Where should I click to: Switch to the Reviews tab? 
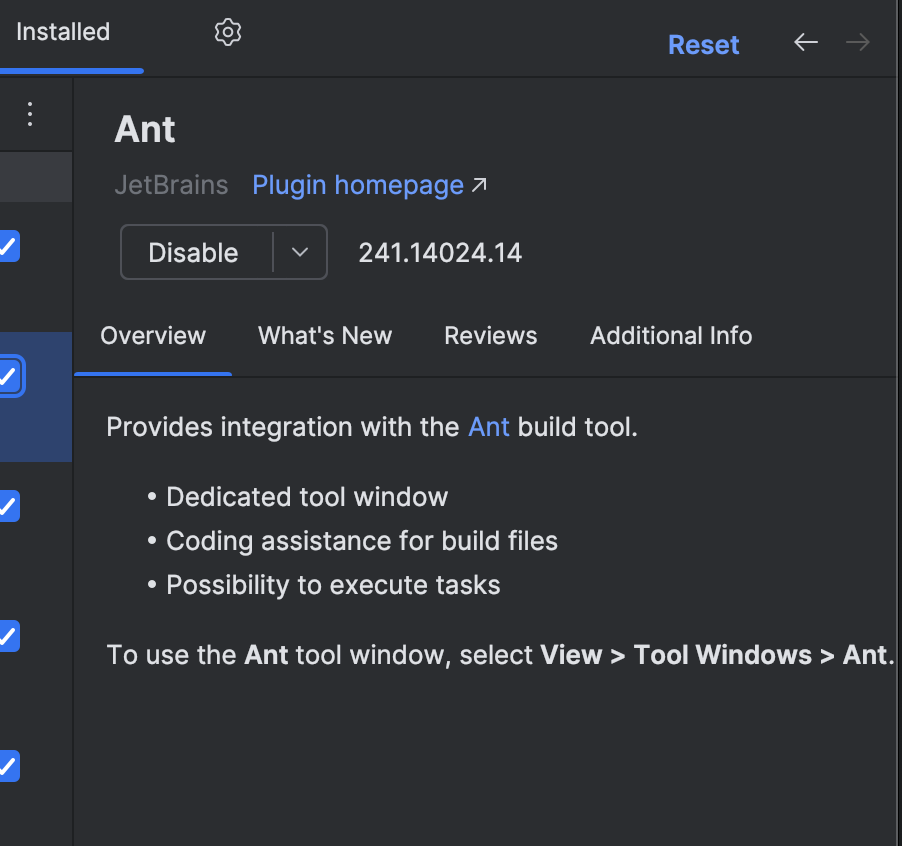click(490, 336)
